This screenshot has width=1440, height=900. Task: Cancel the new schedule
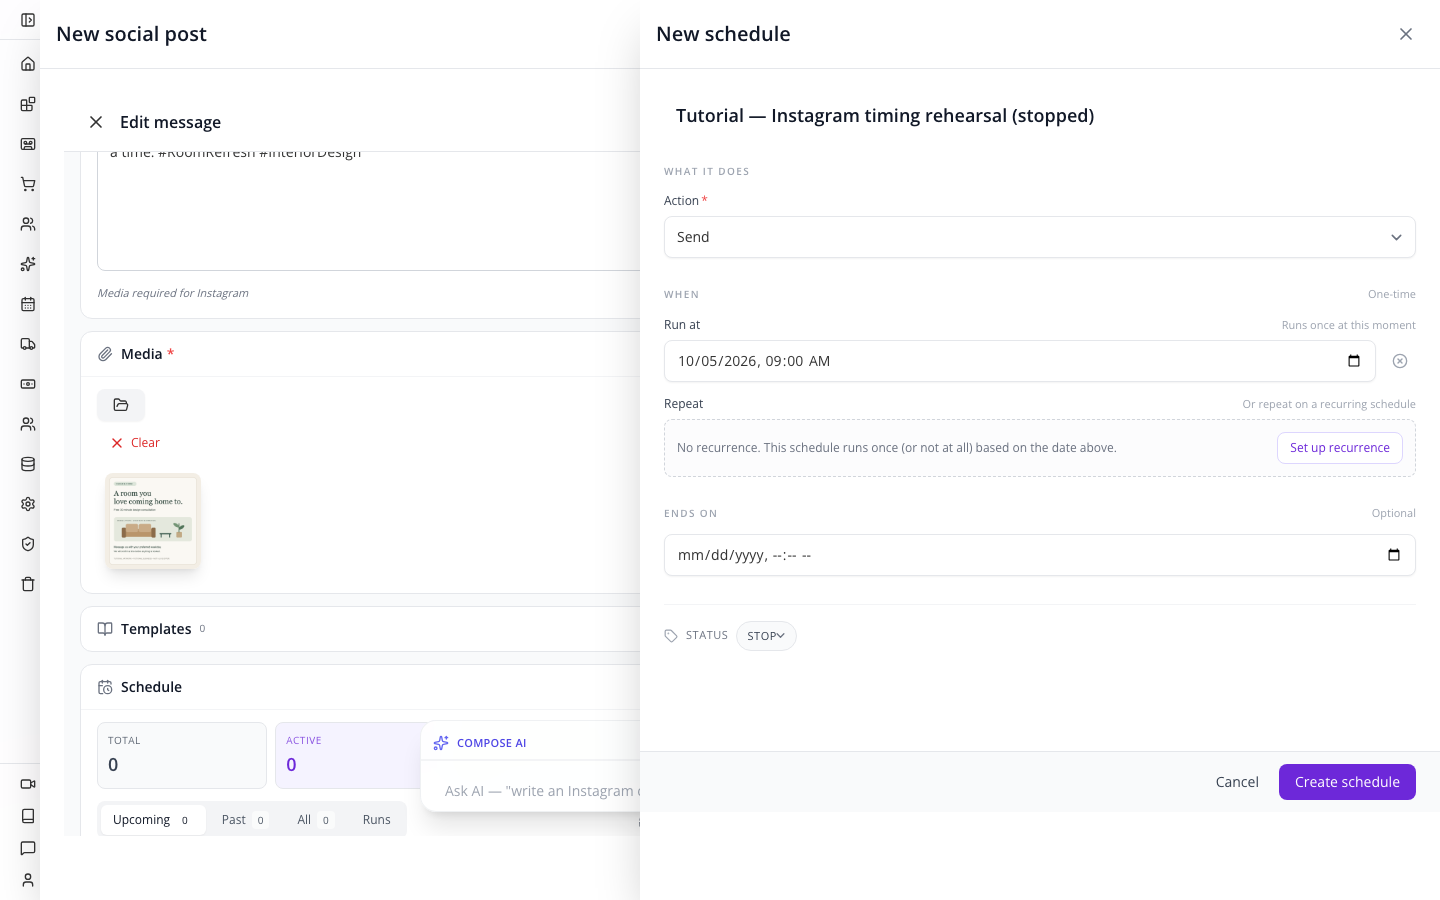[x=1237, y=782]
